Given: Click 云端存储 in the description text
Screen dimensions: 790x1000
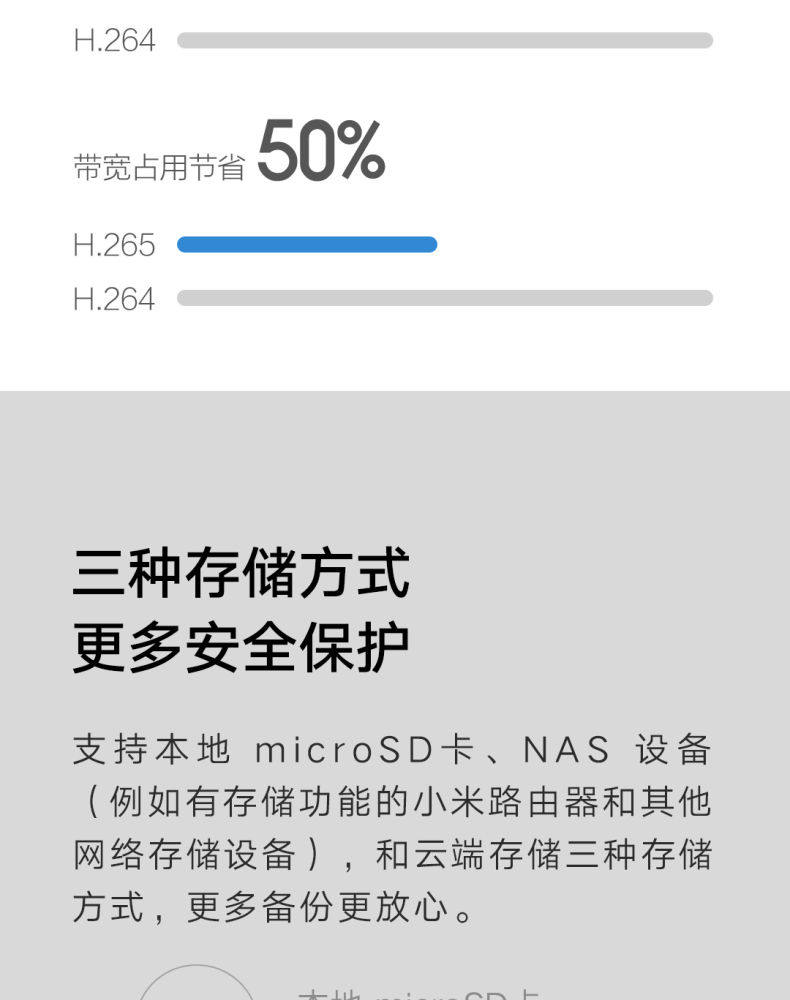Looking at the screenshot, I should point(505,855).
